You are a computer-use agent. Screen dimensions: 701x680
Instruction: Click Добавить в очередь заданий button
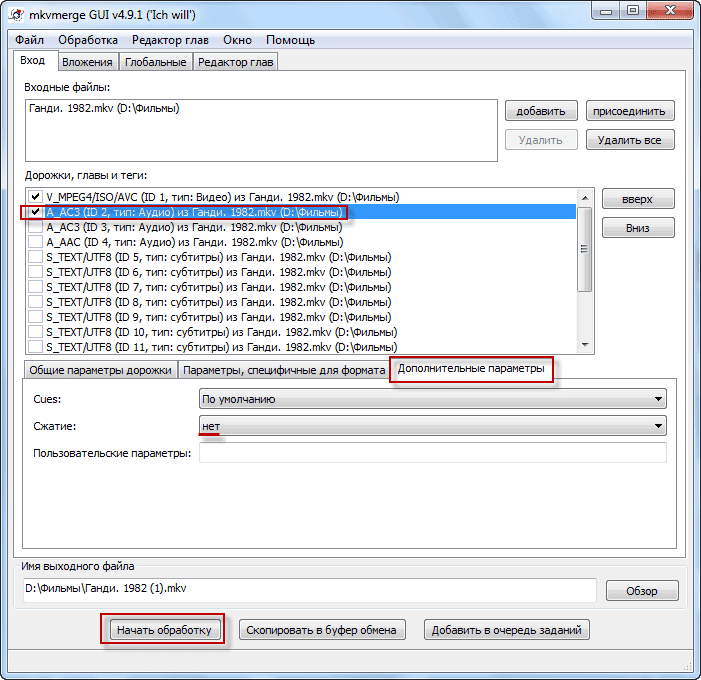(507, 630)
